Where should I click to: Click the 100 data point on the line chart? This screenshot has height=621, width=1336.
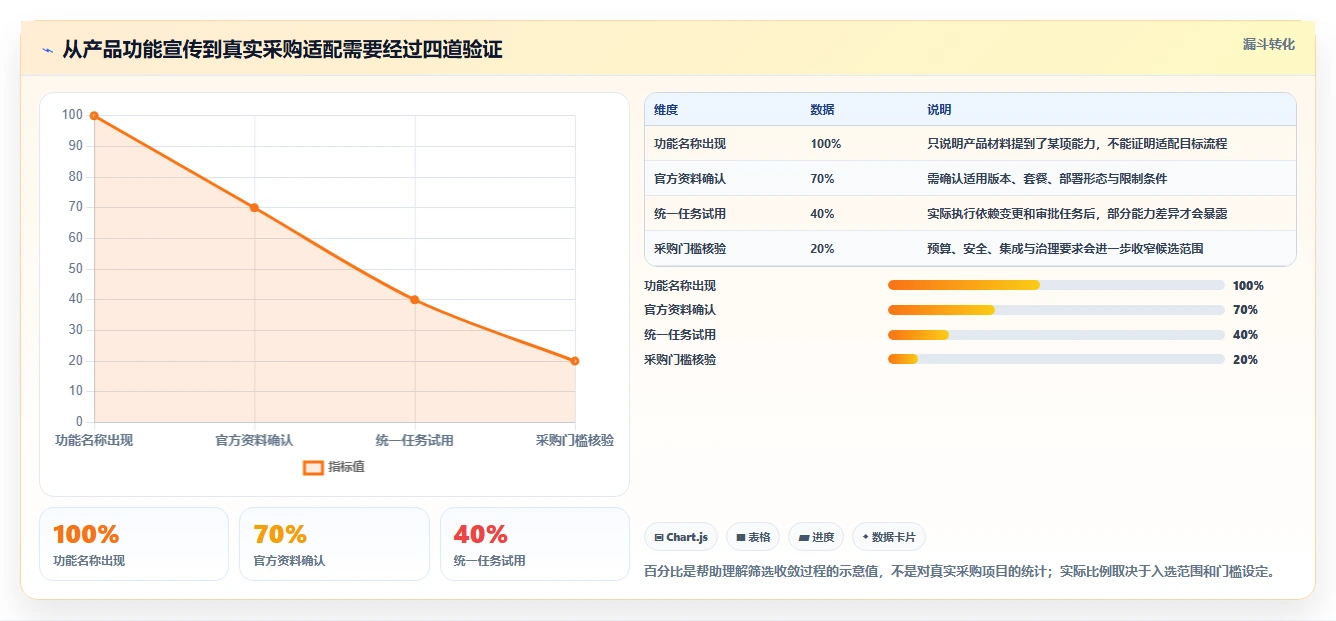click(94, 116)
